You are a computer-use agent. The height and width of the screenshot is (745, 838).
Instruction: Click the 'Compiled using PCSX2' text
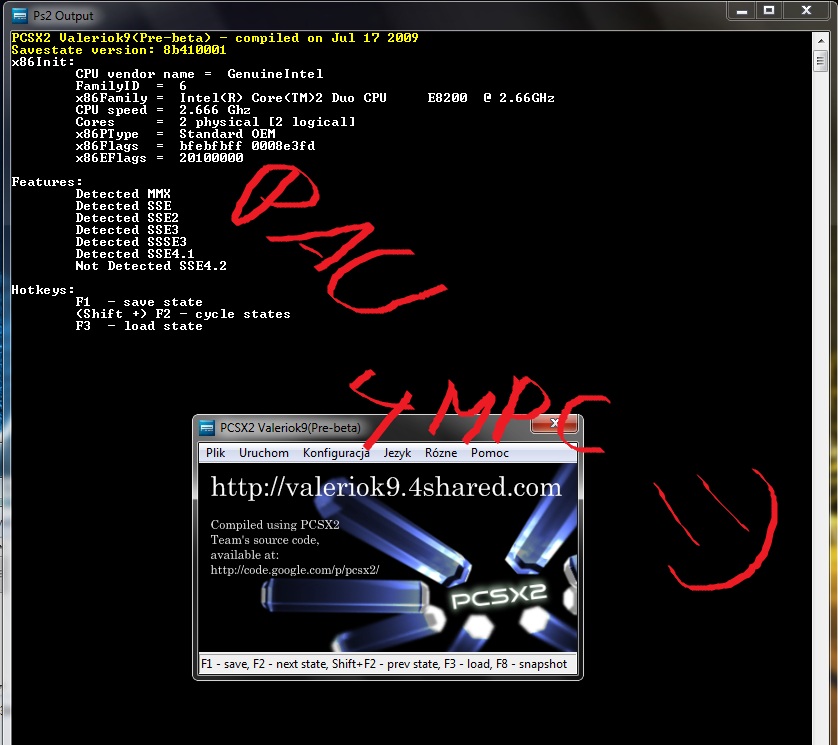[x=275, y=525]
